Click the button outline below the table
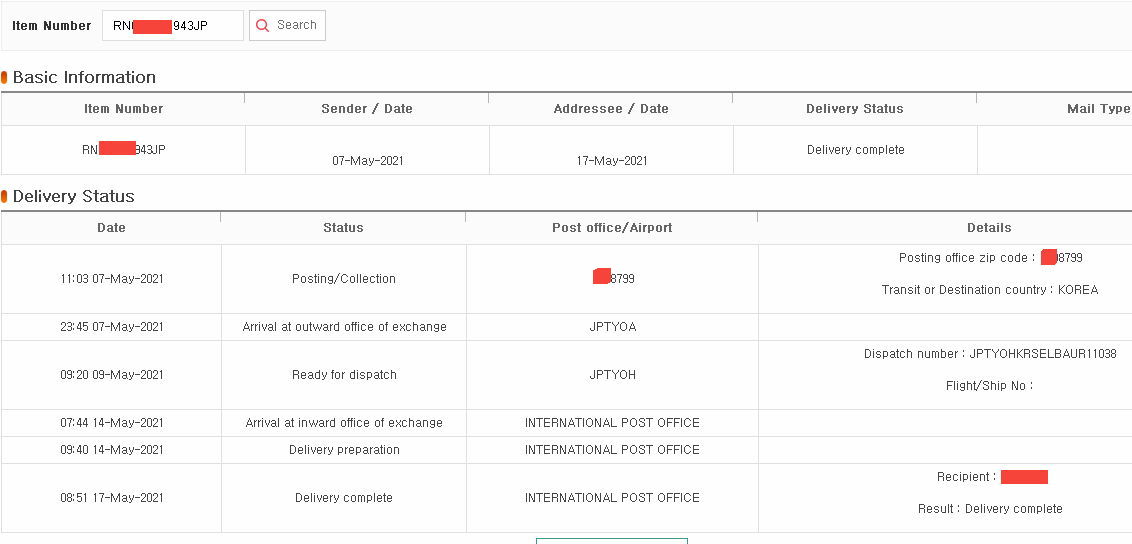The height and width of the screenshot is (544, 1132). tap(611, 540)
